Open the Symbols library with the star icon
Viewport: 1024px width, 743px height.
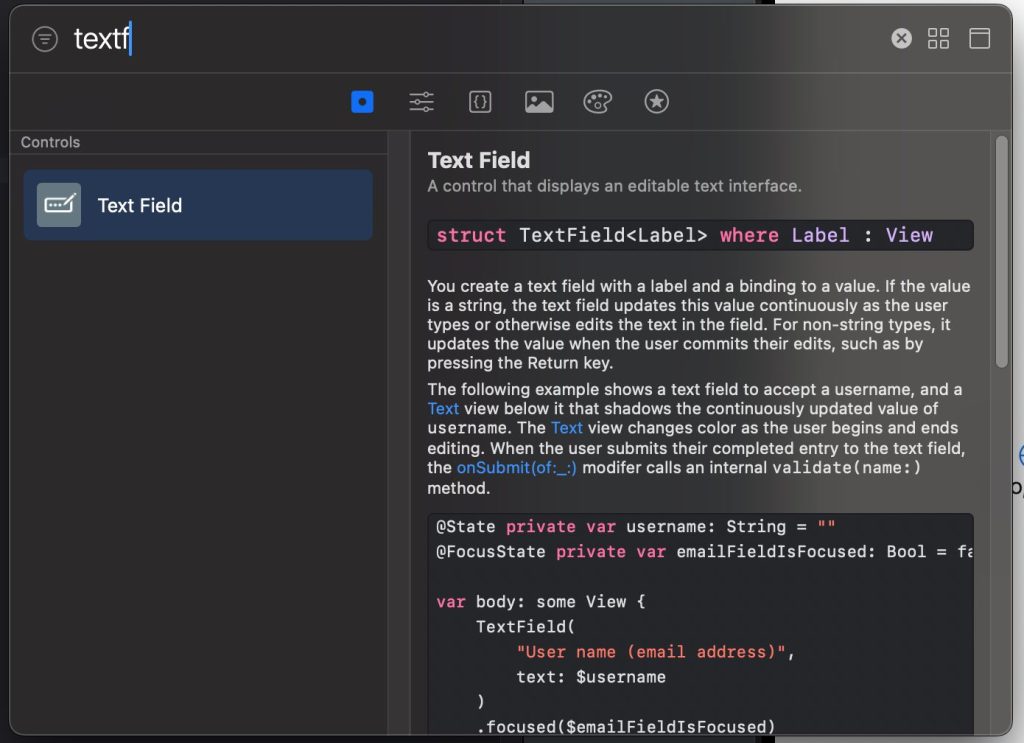point(656,102)
